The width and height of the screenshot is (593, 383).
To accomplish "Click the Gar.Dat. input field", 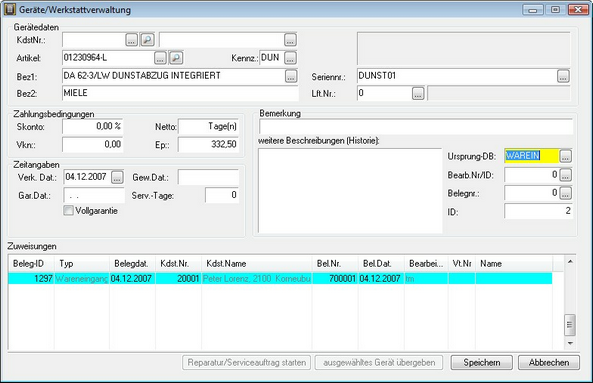I will [94, 195].
